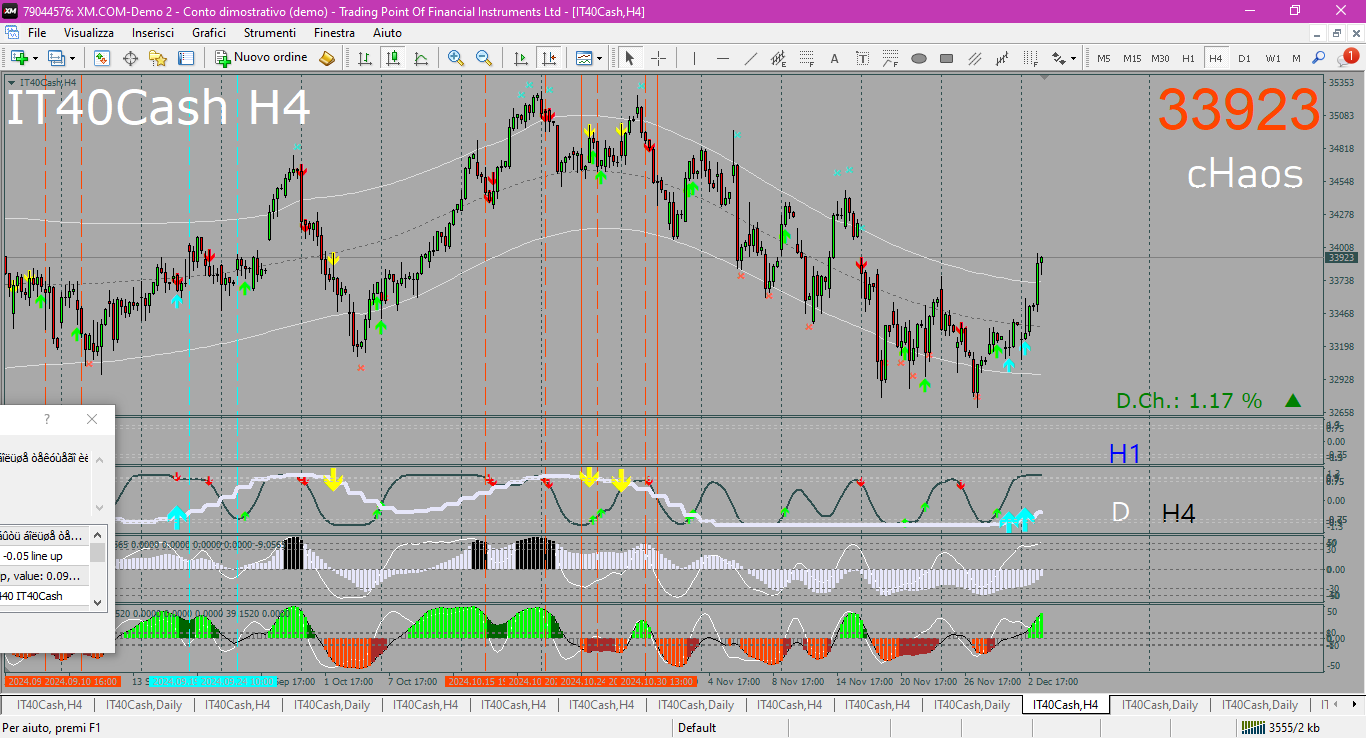Select the row ending in IT40Cash in dialog
Screen dimensions: 1366x738
coord(45,595)
